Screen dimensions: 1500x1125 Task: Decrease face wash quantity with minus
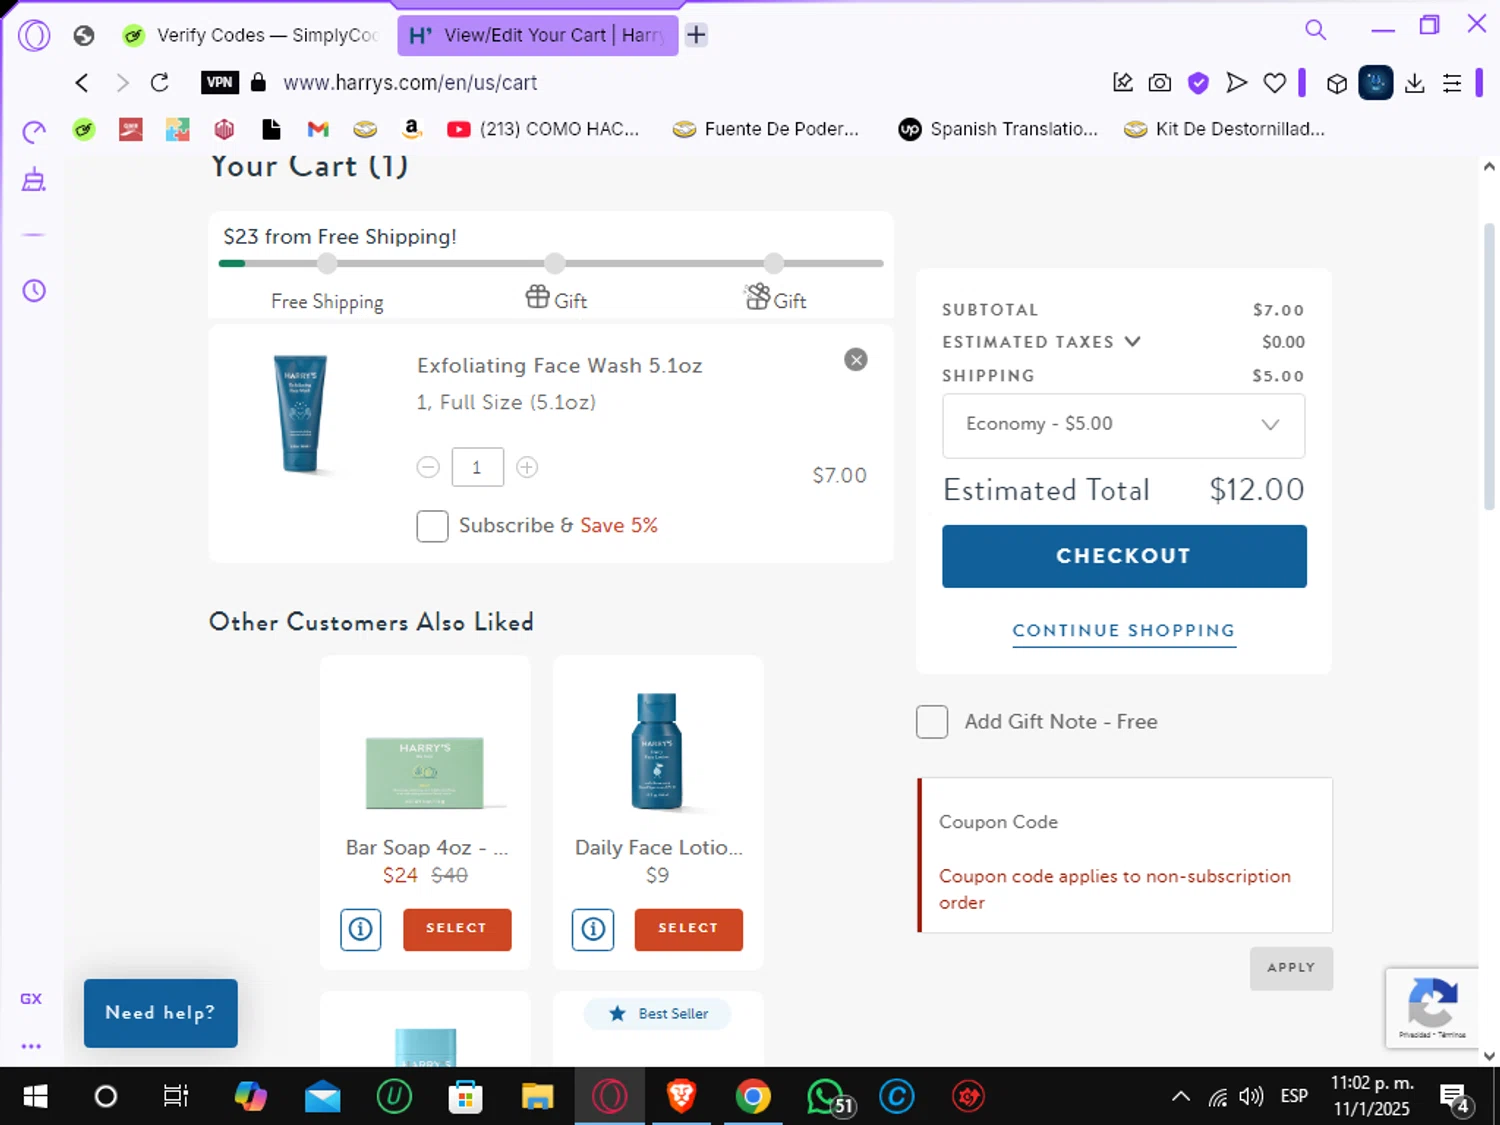[x=428, y=467]
